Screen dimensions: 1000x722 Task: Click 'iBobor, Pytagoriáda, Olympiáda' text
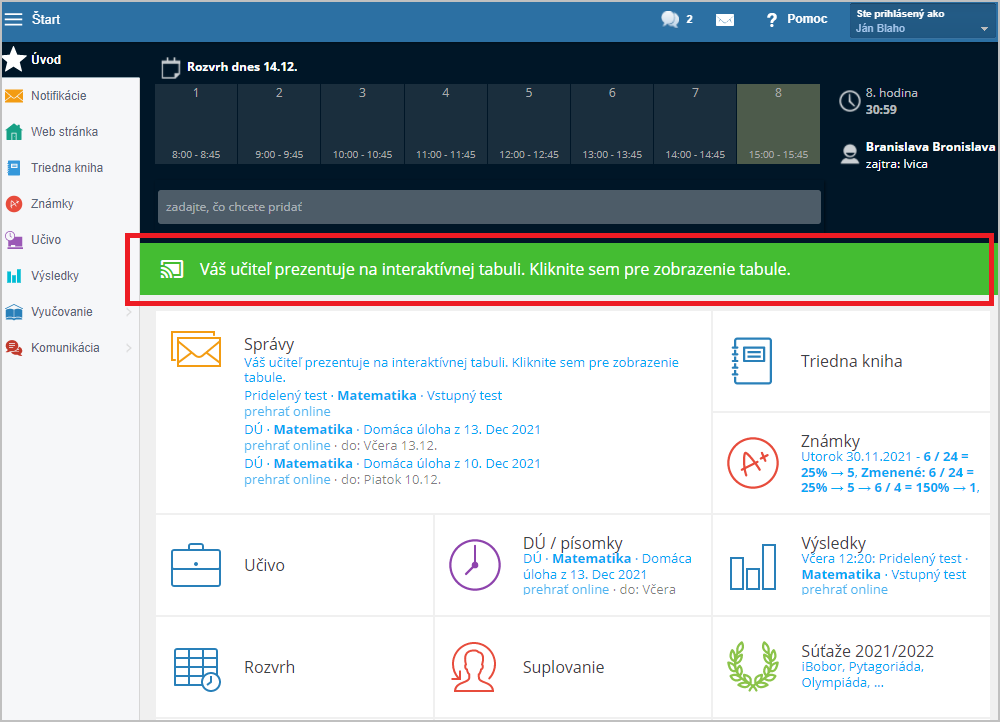click(x=862, y=675)
